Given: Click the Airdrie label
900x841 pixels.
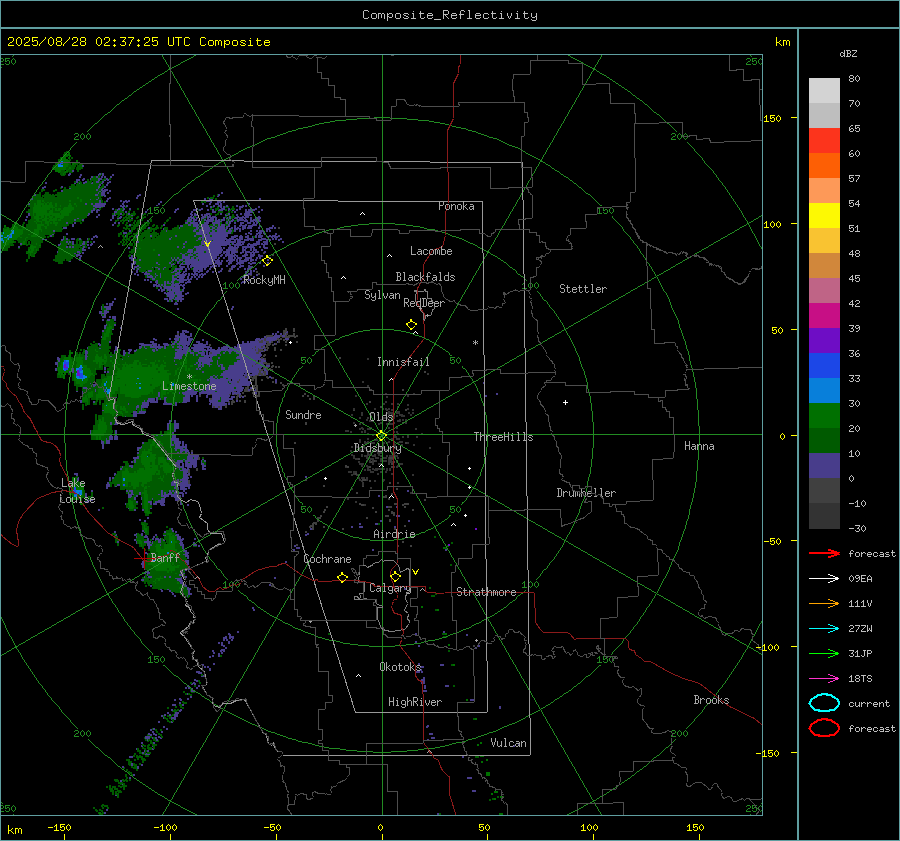Looking at the screenshot, I should 394,534.
